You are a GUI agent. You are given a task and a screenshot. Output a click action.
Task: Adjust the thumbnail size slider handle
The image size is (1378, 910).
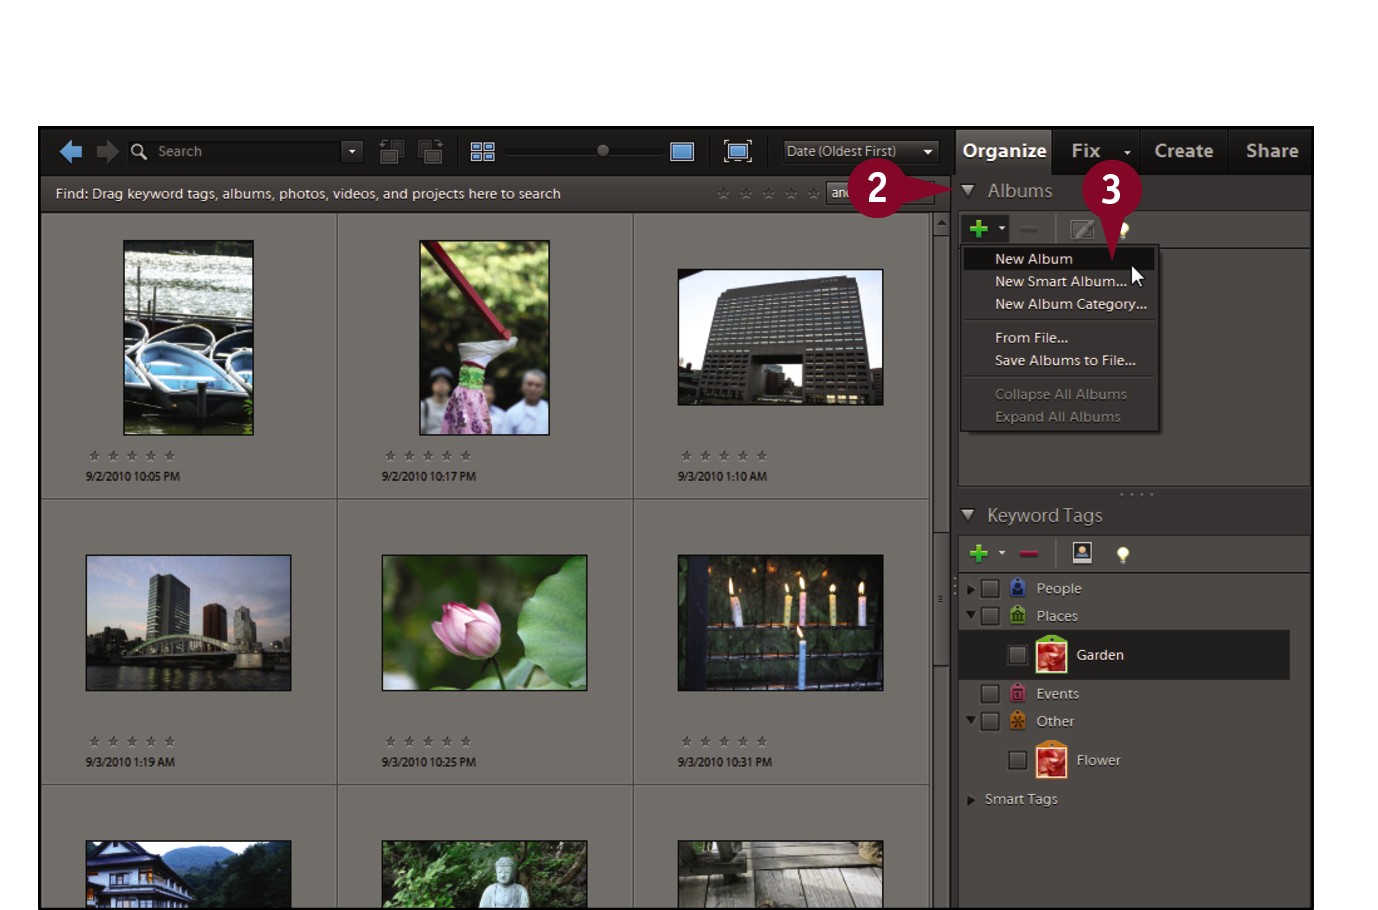[603, 151]
